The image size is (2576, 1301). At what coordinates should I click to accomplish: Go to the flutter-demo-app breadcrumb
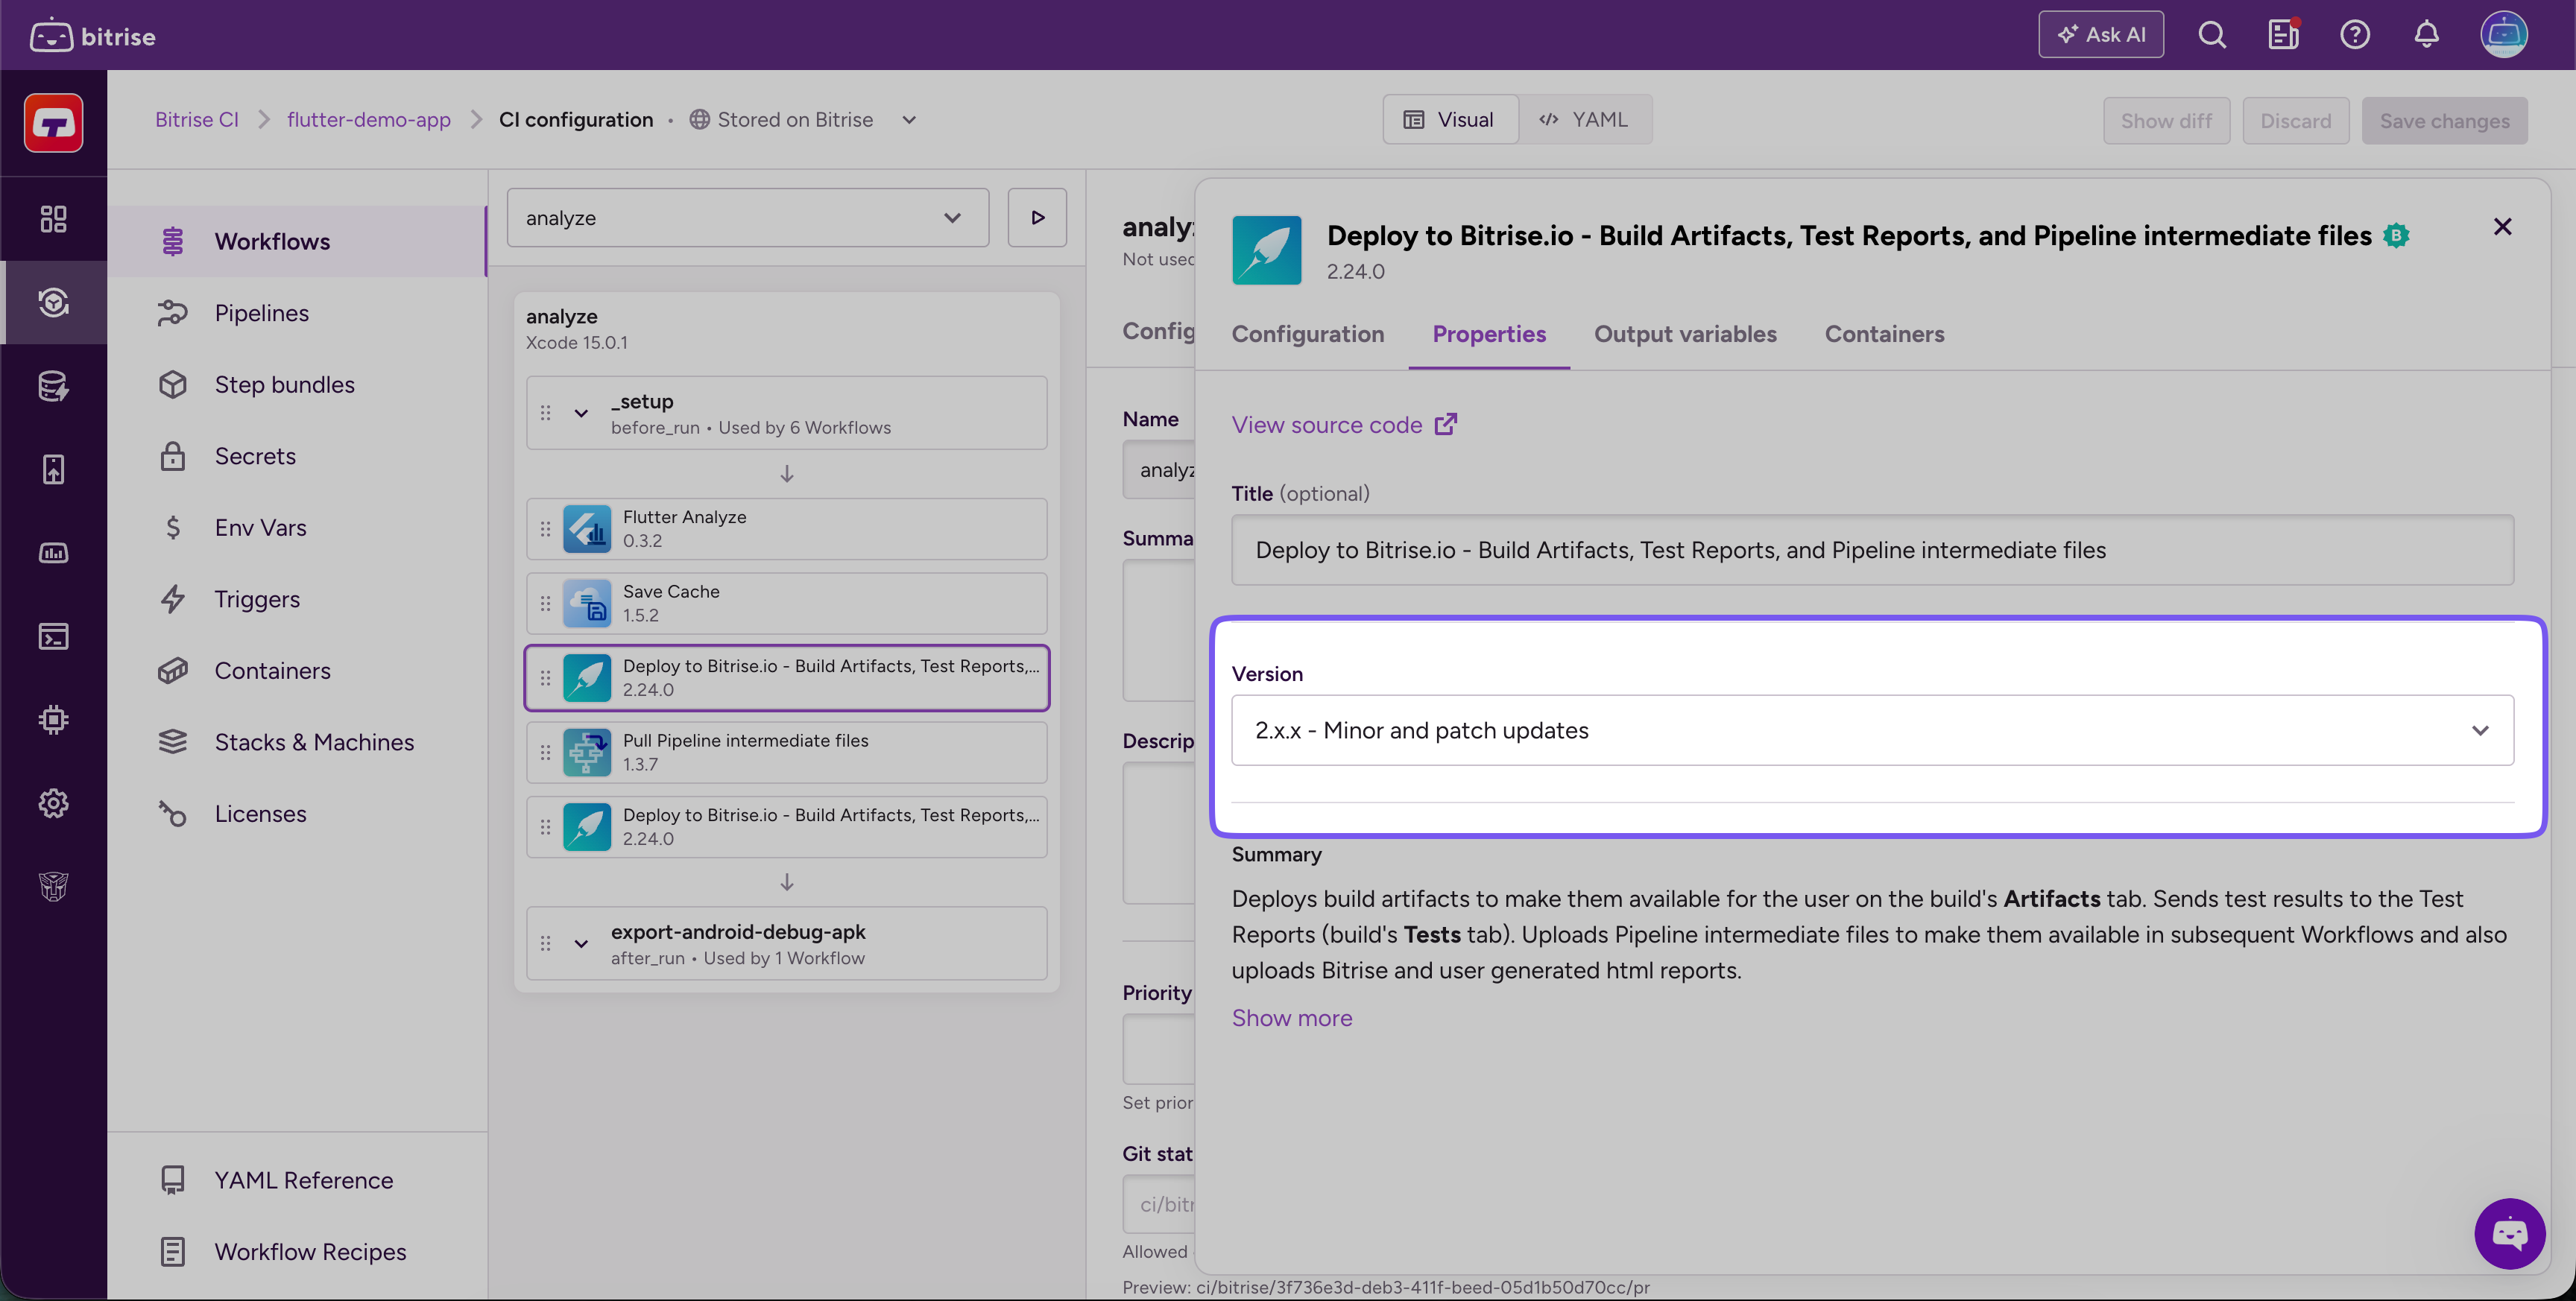pos(369,120)
